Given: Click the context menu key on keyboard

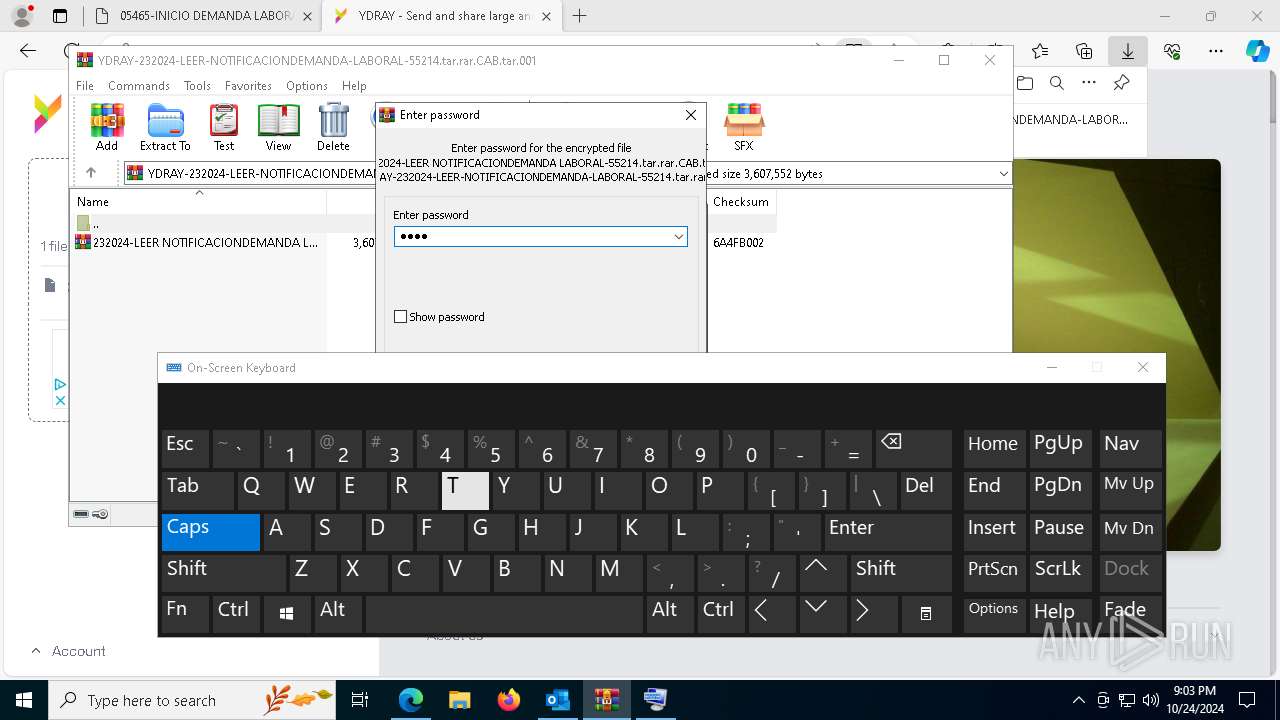Looking at the screenshot, I should 927,614.
